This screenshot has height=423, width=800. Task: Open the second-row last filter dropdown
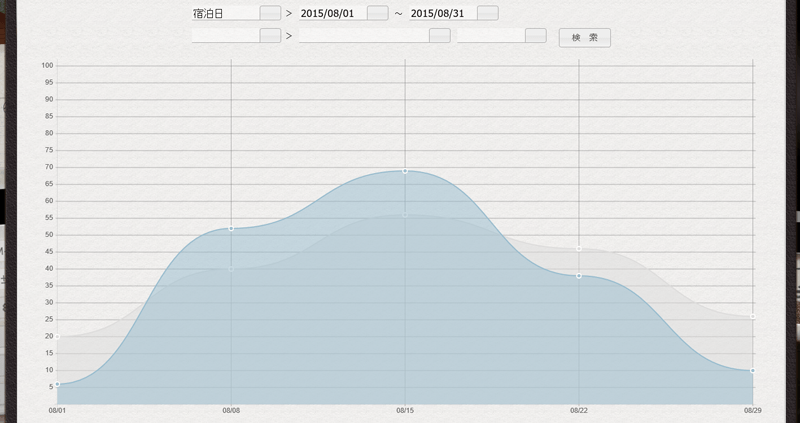pyautogui.click(x=535, y=36)
